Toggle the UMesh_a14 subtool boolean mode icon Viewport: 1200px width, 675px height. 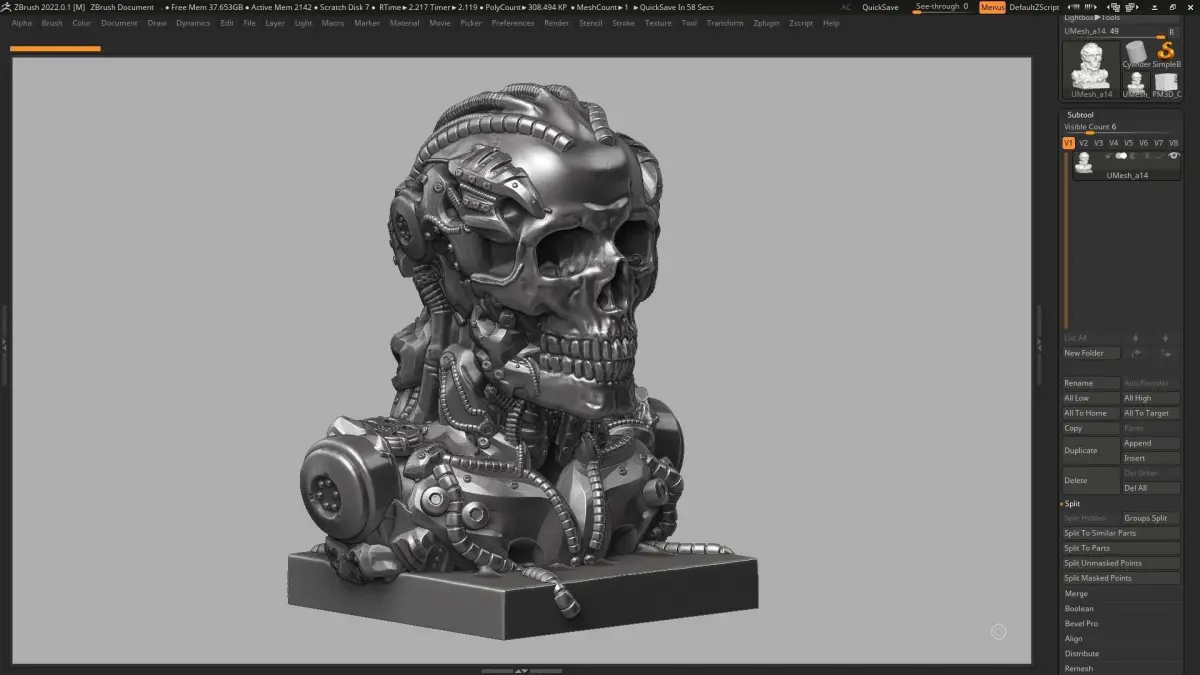point(1122,156)
